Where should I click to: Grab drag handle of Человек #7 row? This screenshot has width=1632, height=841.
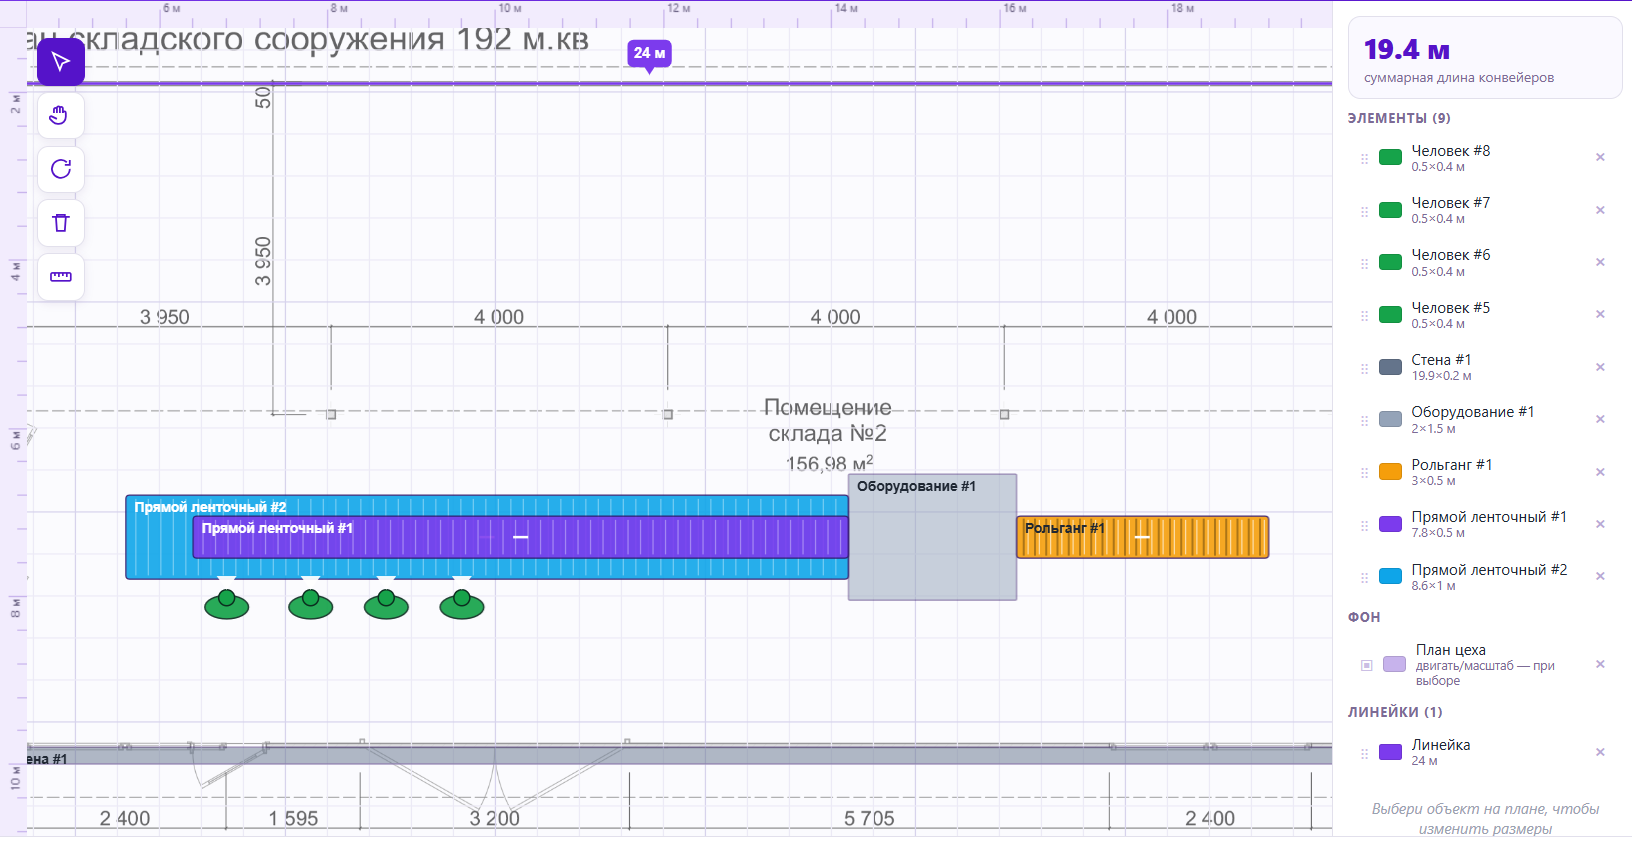[x=1364, y=212]
